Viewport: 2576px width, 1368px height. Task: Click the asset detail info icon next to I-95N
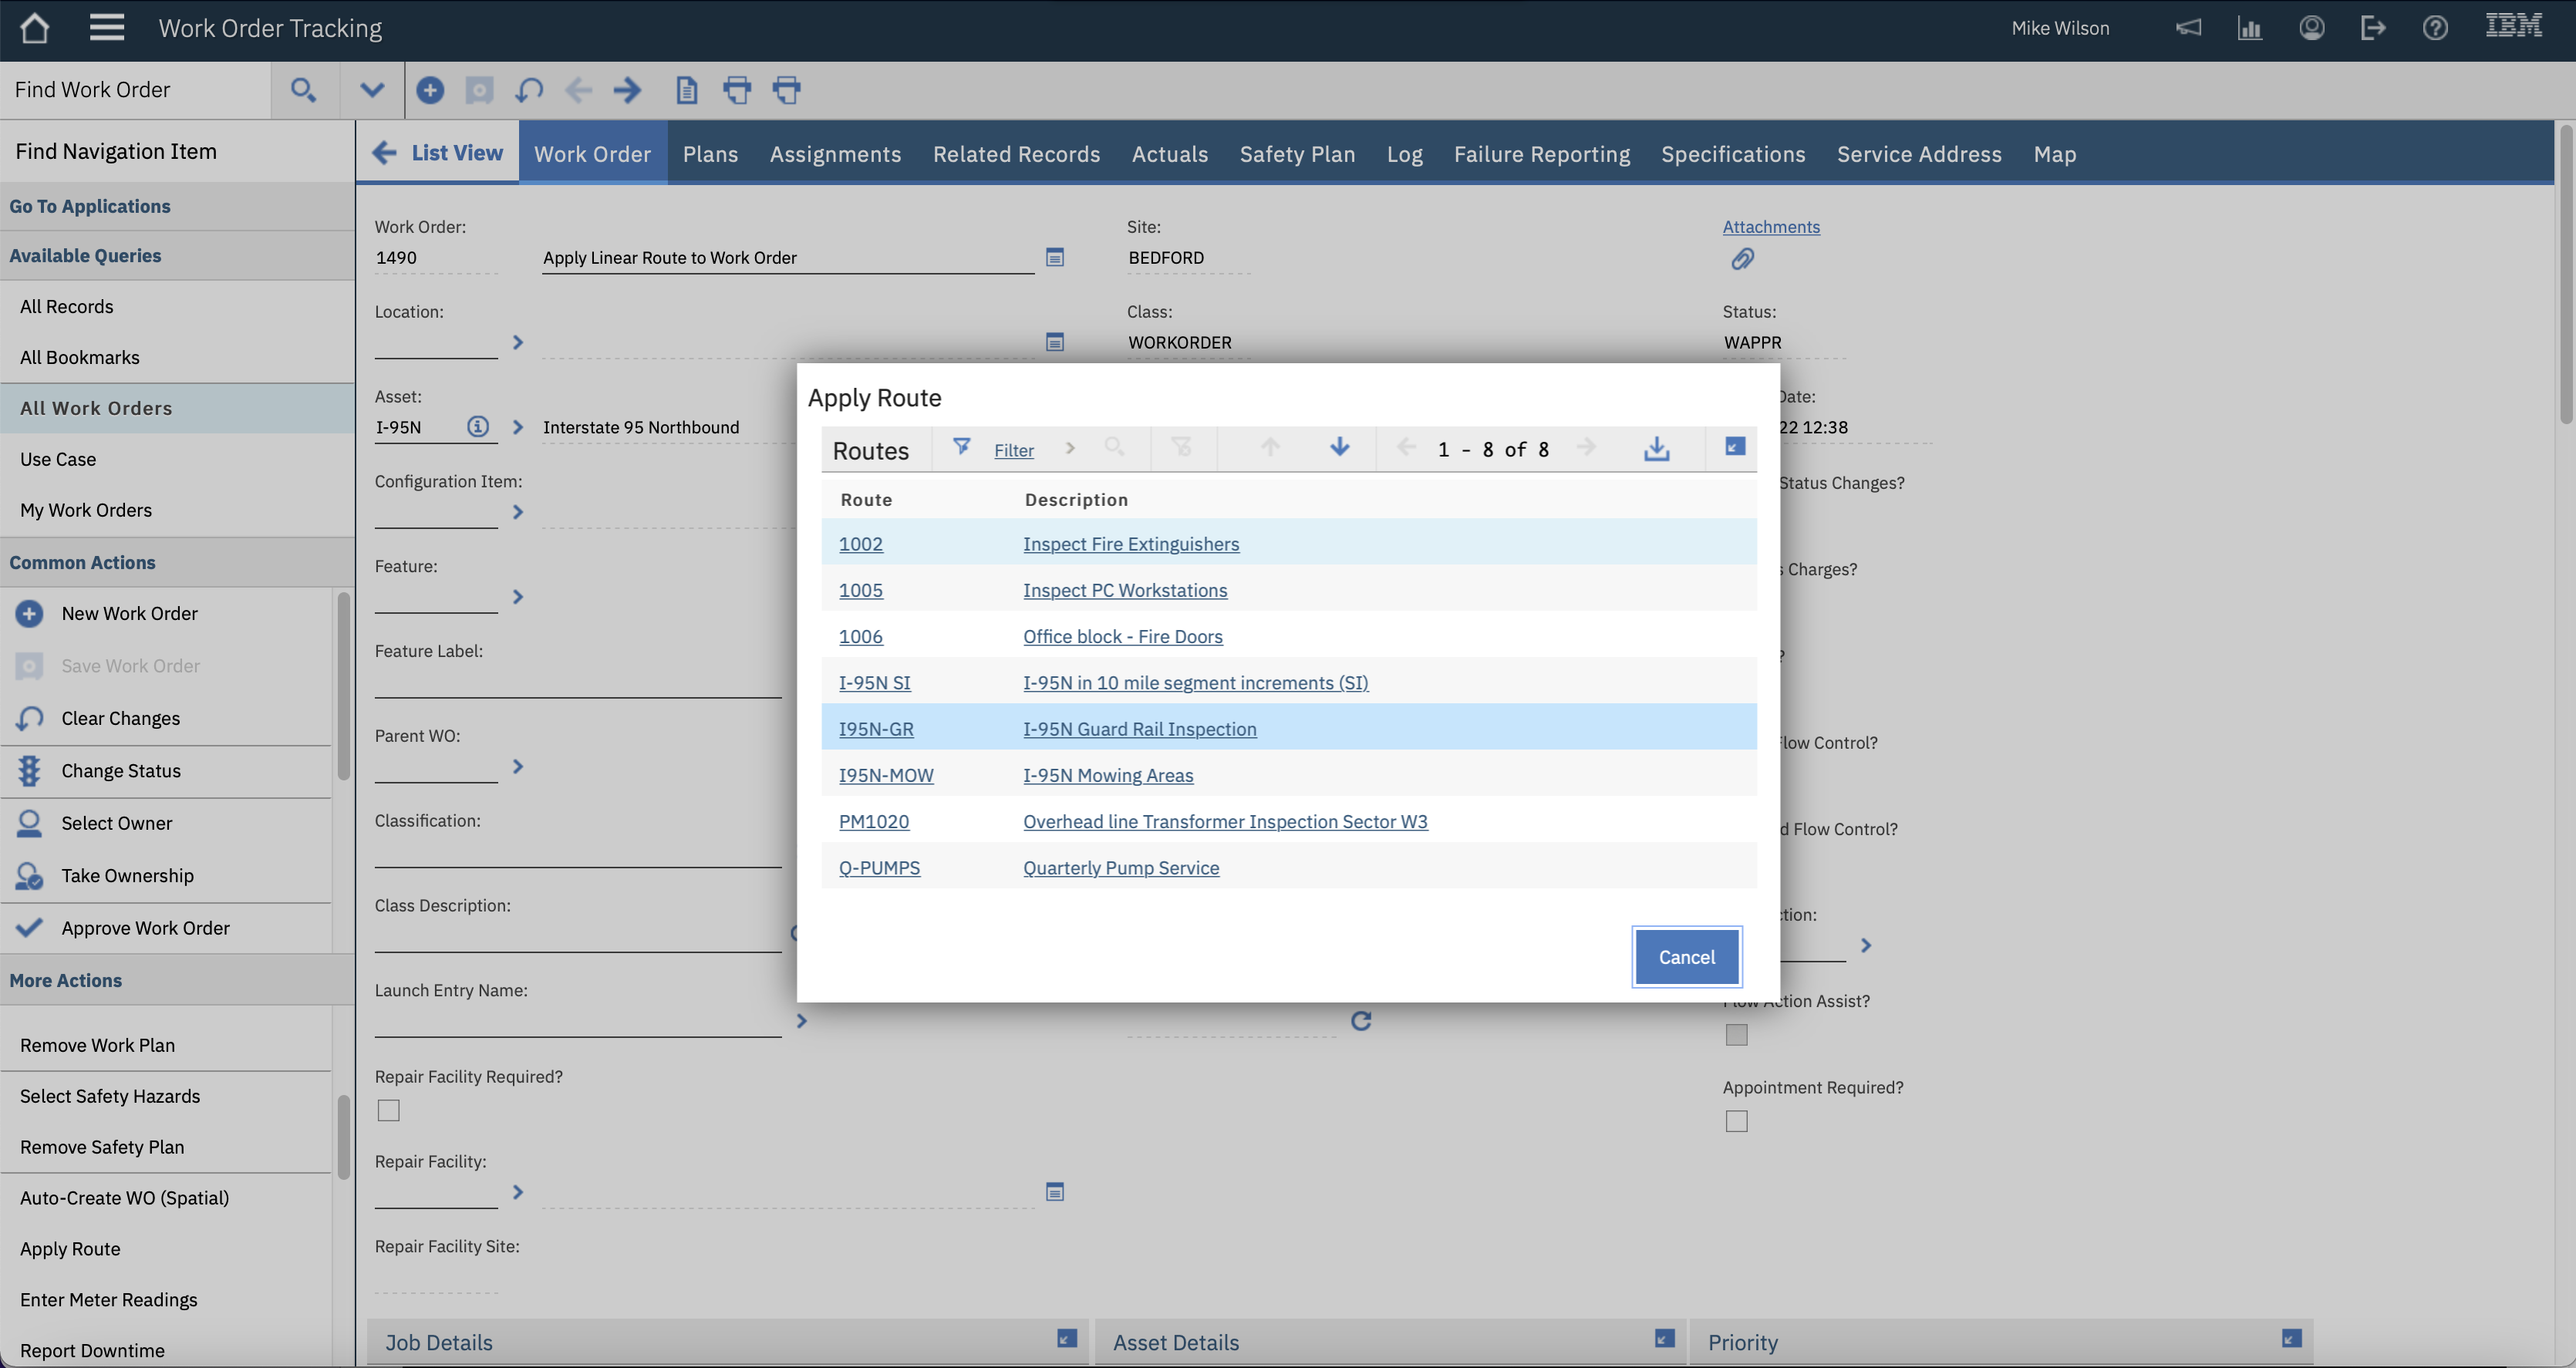pyautogui.click(x=477, y=427)
